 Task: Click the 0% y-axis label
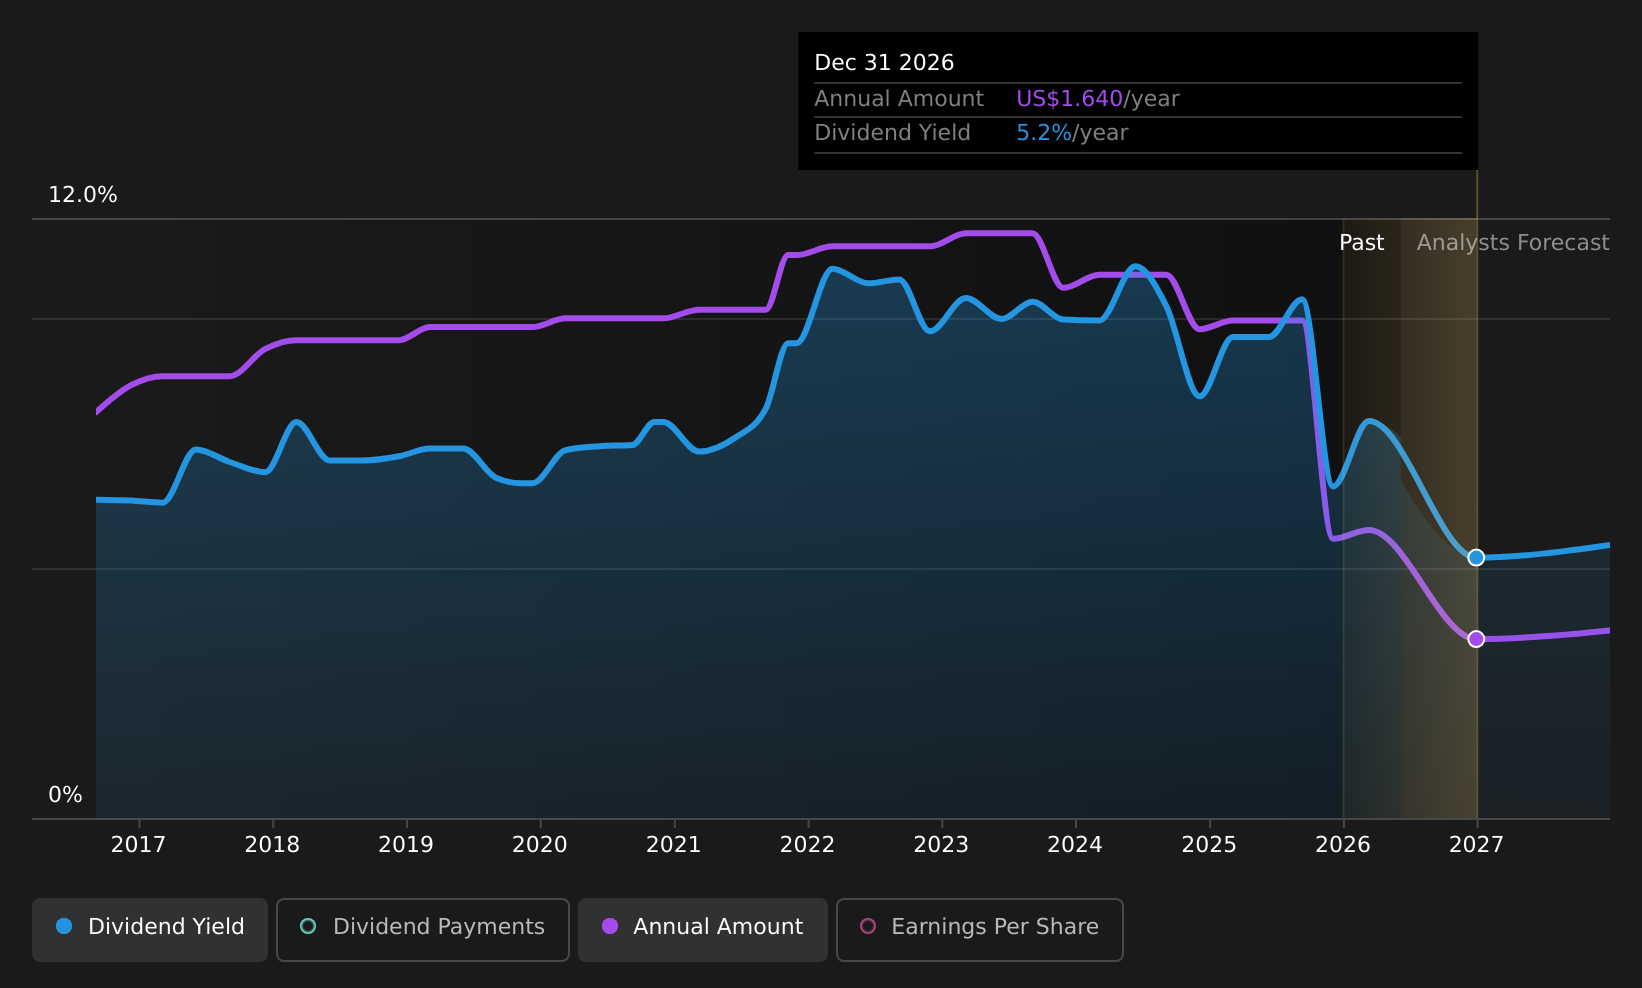point(65,795)
